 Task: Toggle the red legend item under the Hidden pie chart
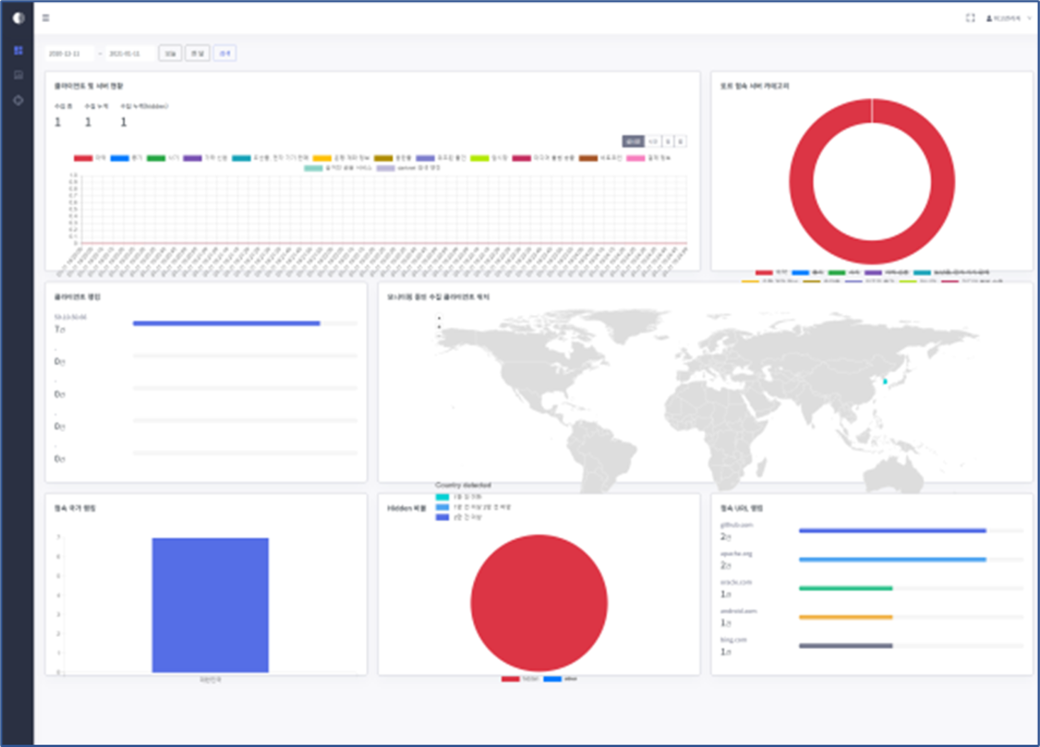point(510,679)
